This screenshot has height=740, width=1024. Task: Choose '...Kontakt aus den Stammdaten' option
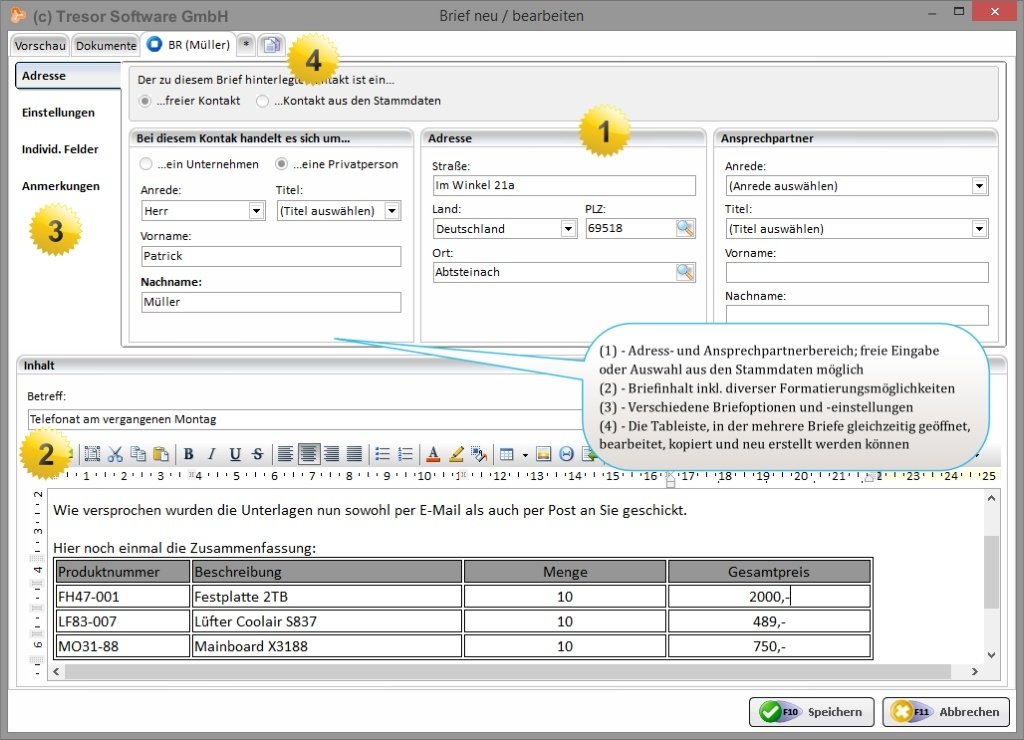262,101
